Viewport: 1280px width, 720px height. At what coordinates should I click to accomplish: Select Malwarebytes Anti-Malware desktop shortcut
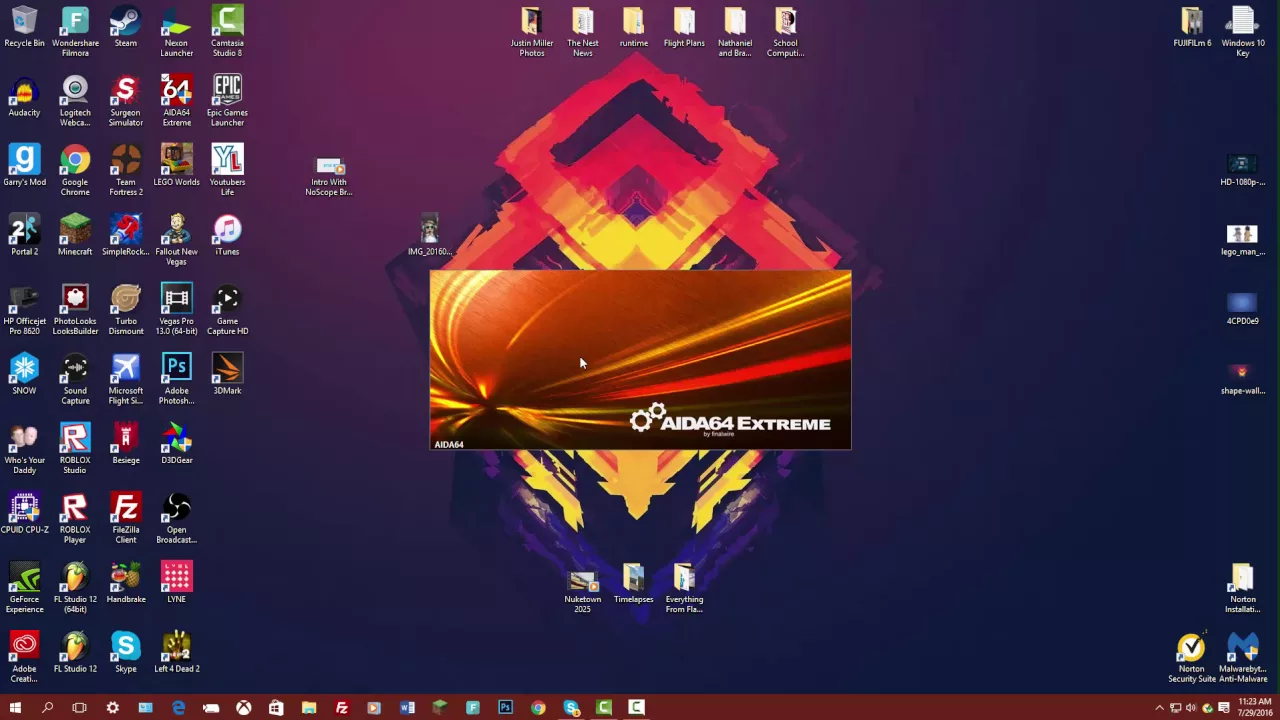point(1242,658)
